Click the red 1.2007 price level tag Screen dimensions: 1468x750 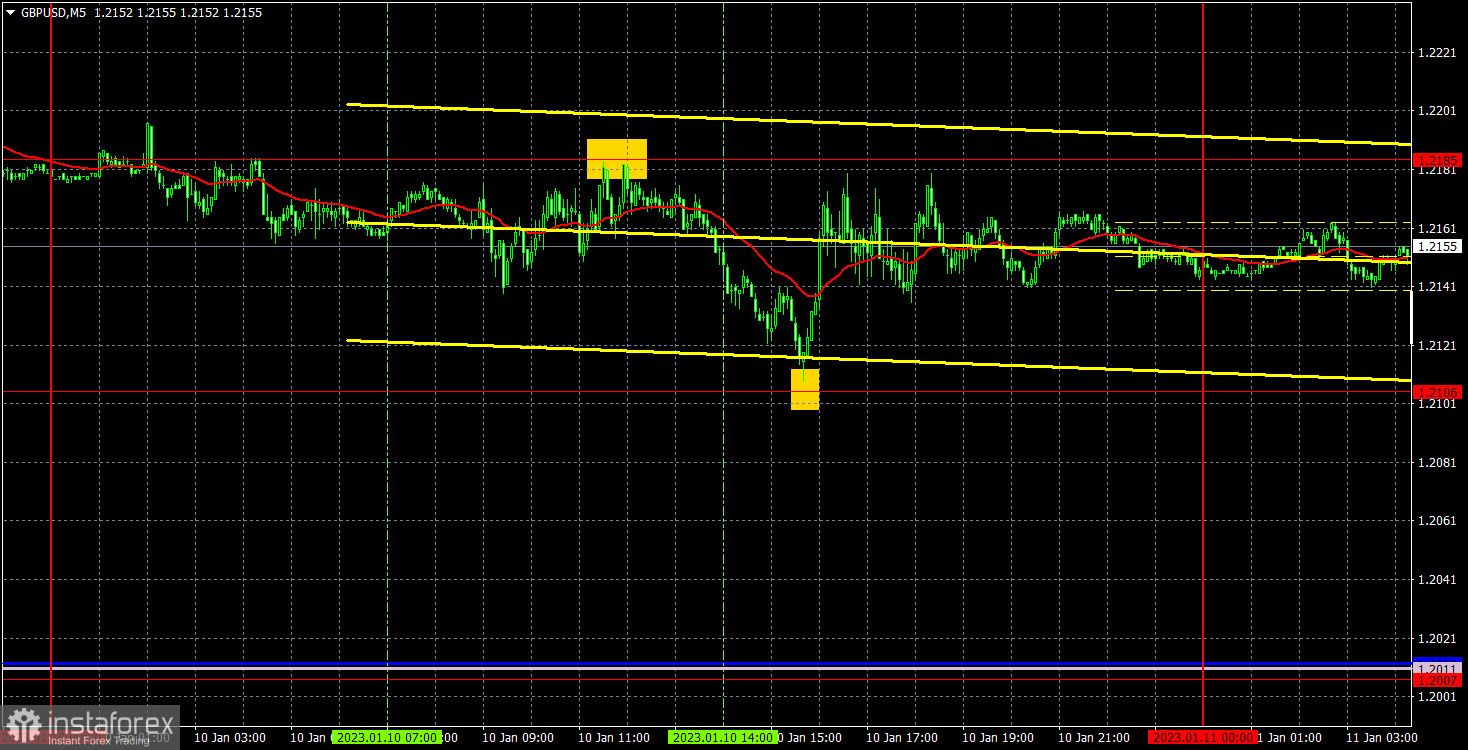tap(1438, 680)
